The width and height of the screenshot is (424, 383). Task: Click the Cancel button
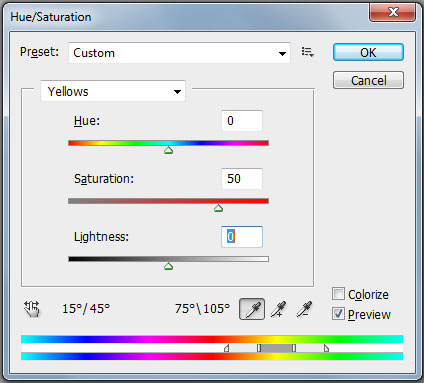(368, 80)
